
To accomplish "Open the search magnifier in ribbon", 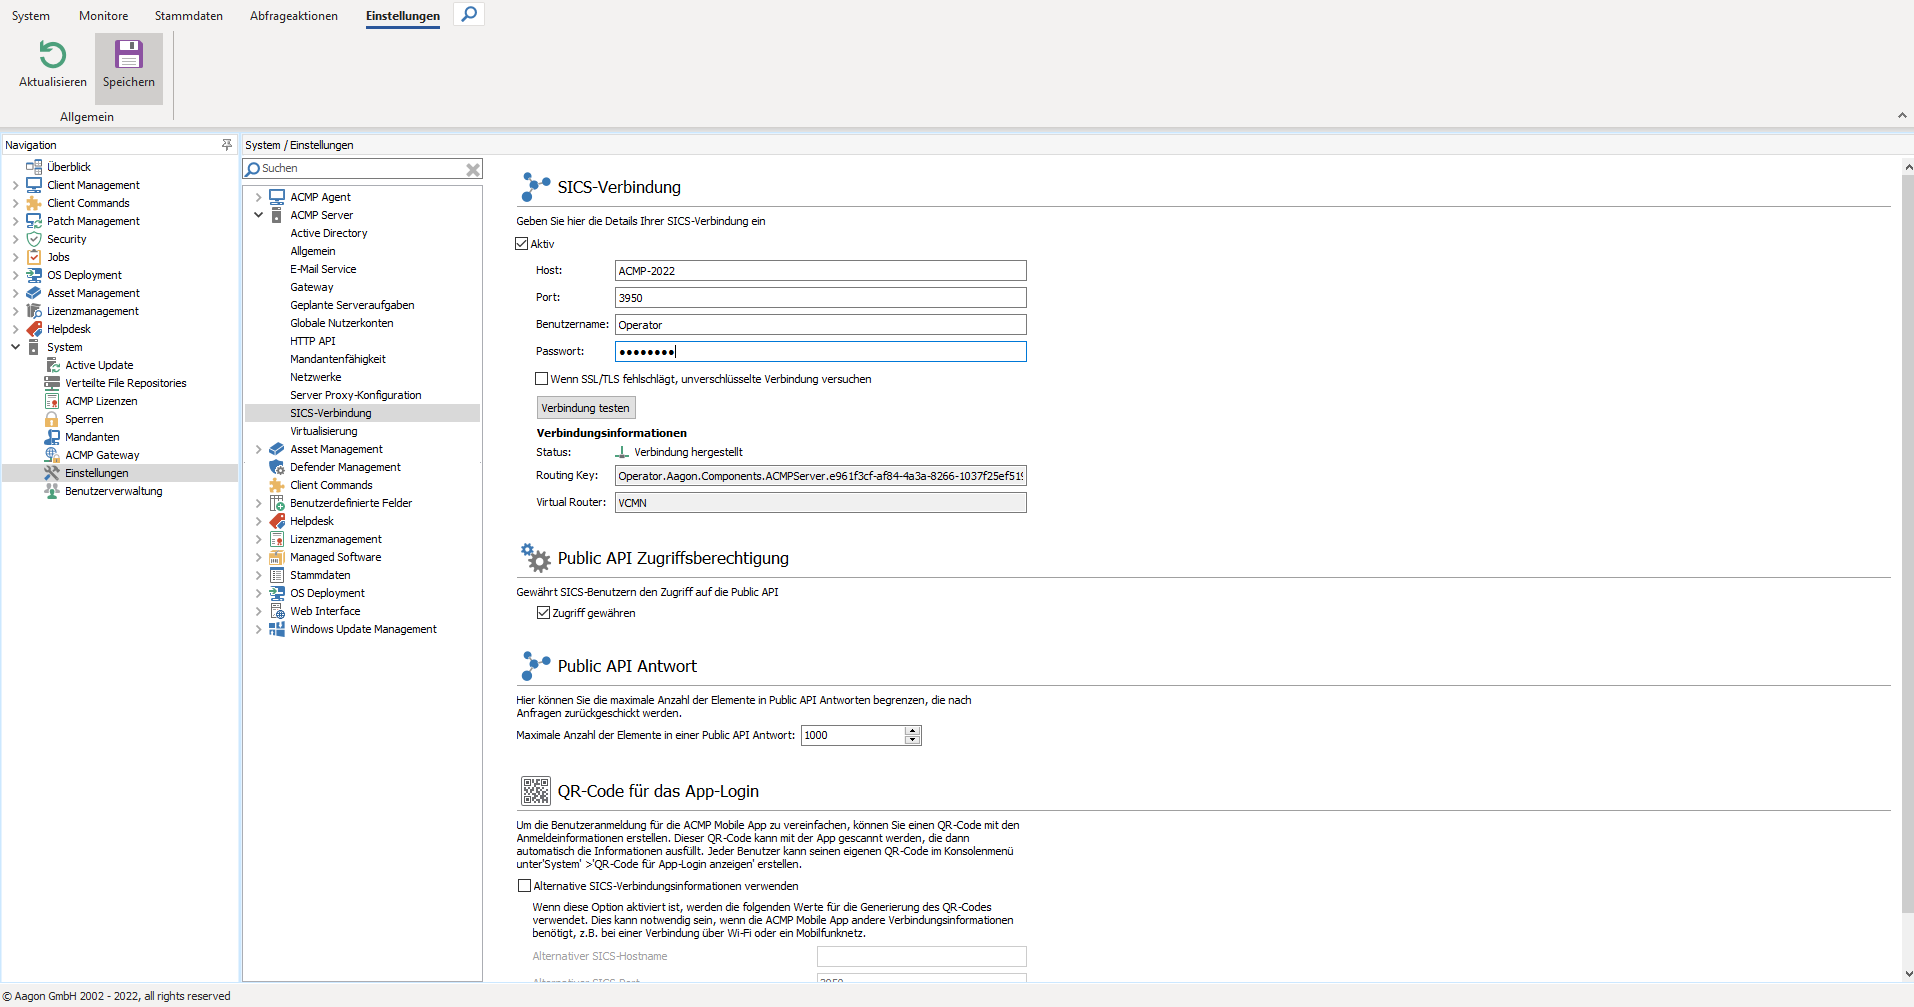I will tap(469, 14).
